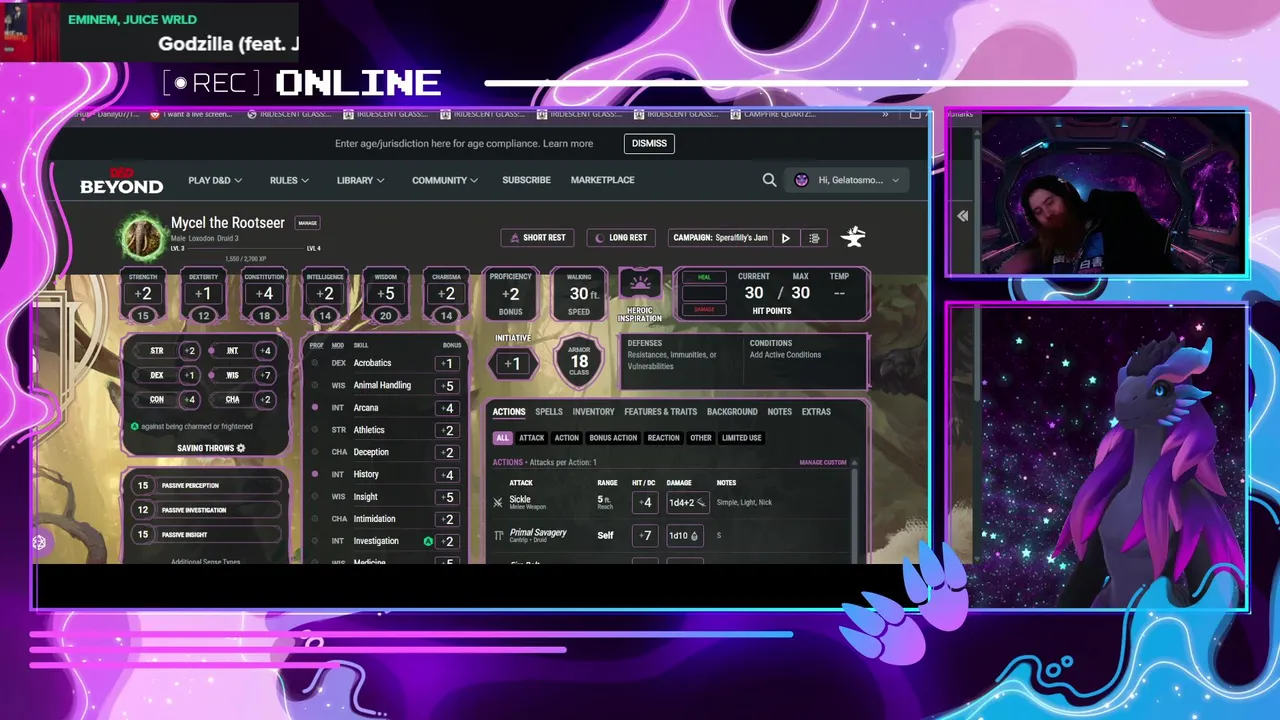The width and height of the screenshot is (1280, 720).
Task: Filter actions by Reaction
Action: click(663, 438)
